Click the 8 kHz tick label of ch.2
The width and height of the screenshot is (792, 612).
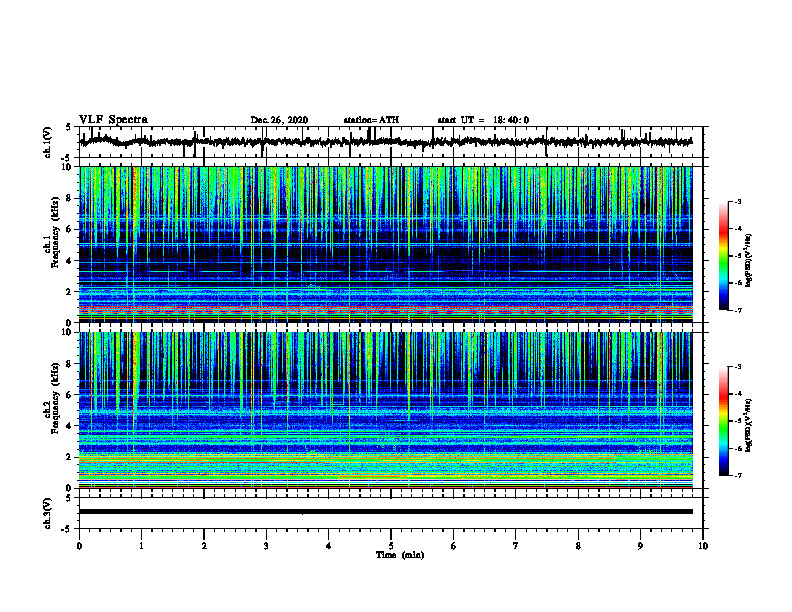tap(70, 364)
